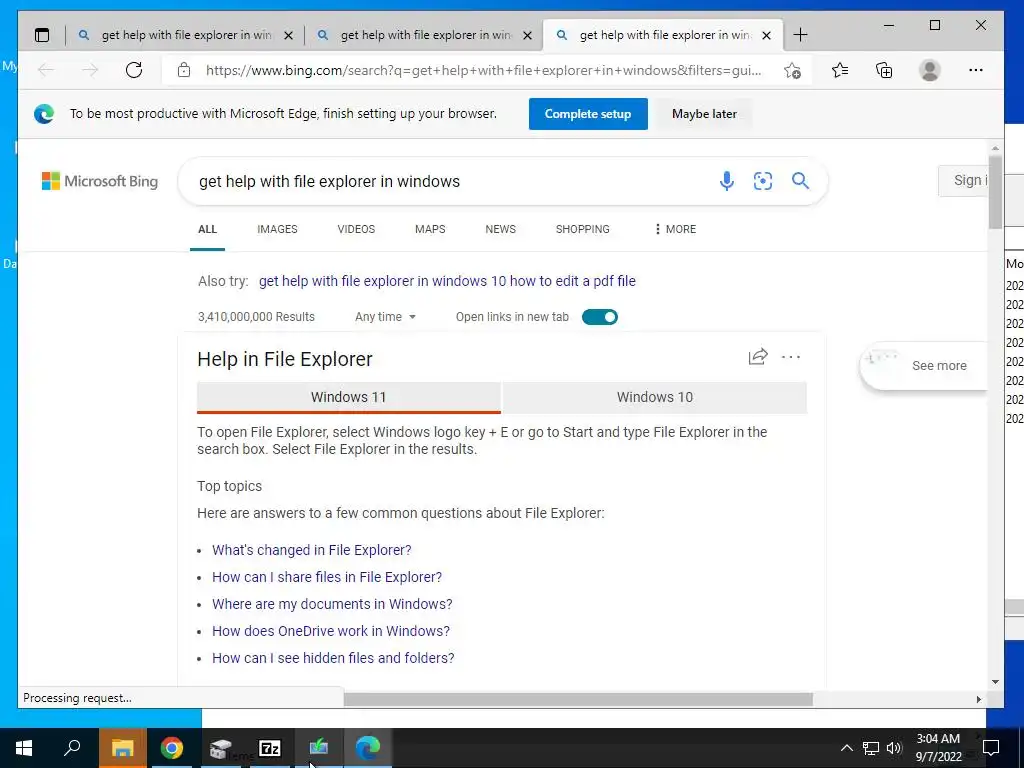Click the browser back arrow
This screenshot has height=768, width=1024.
pyautogui.click(x=46, y=70)
